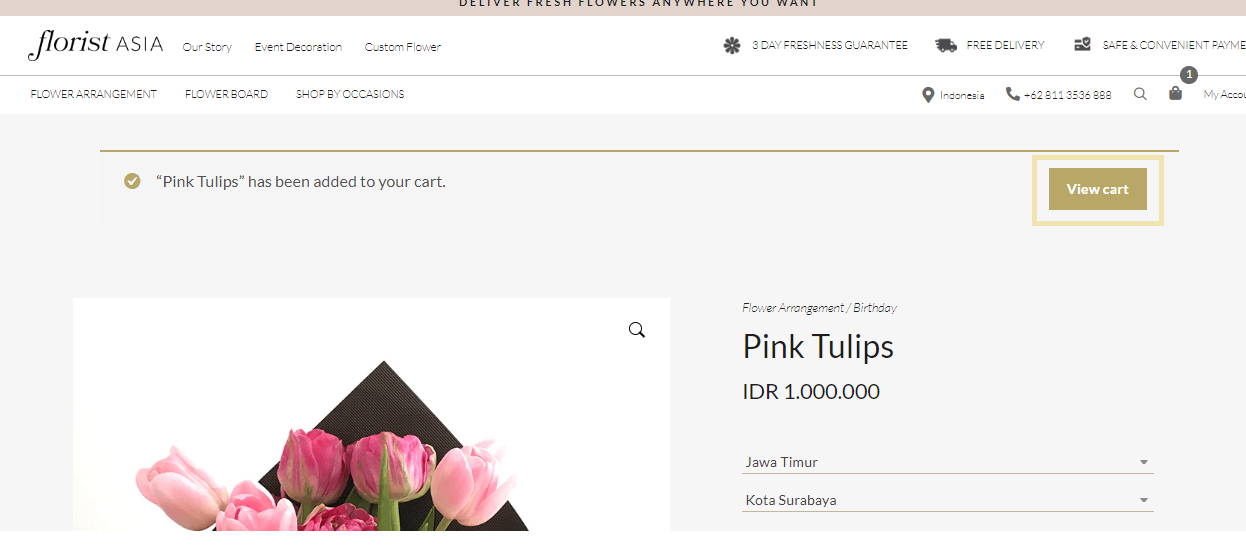Open the Event Decoration link

pos(298,47)
